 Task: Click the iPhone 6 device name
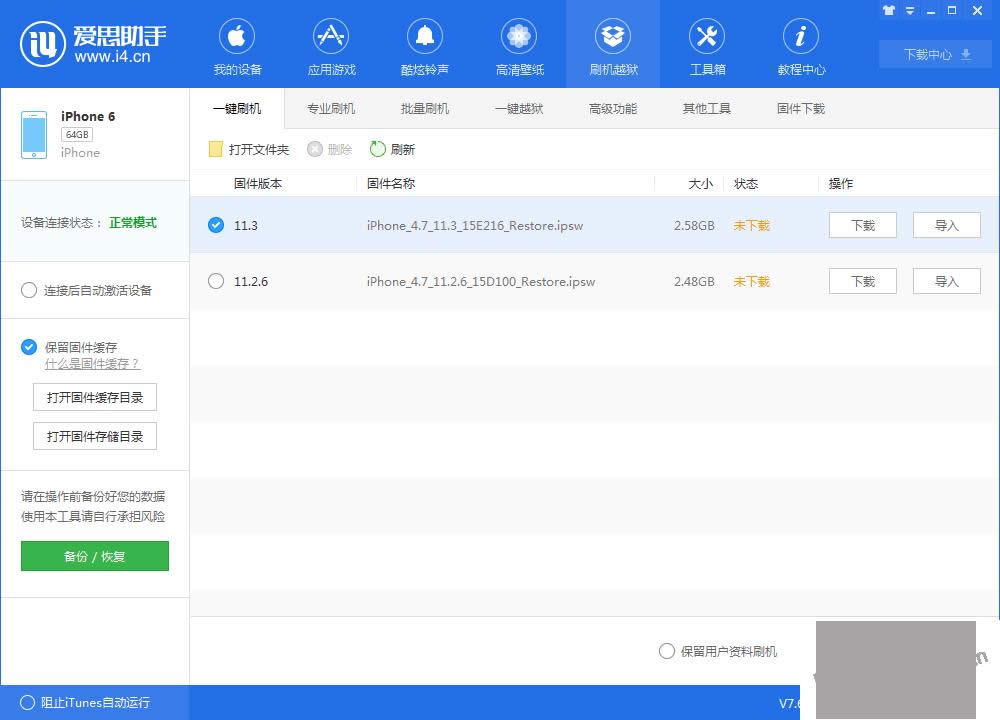88,116
